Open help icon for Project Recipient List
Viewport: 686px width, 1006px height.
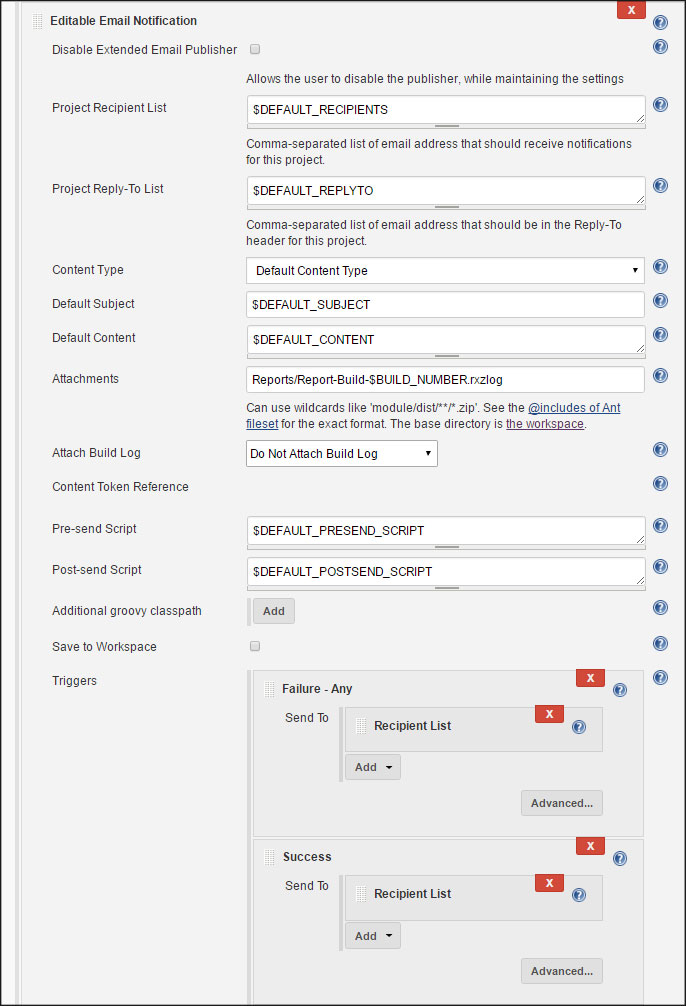pos(660,104)
